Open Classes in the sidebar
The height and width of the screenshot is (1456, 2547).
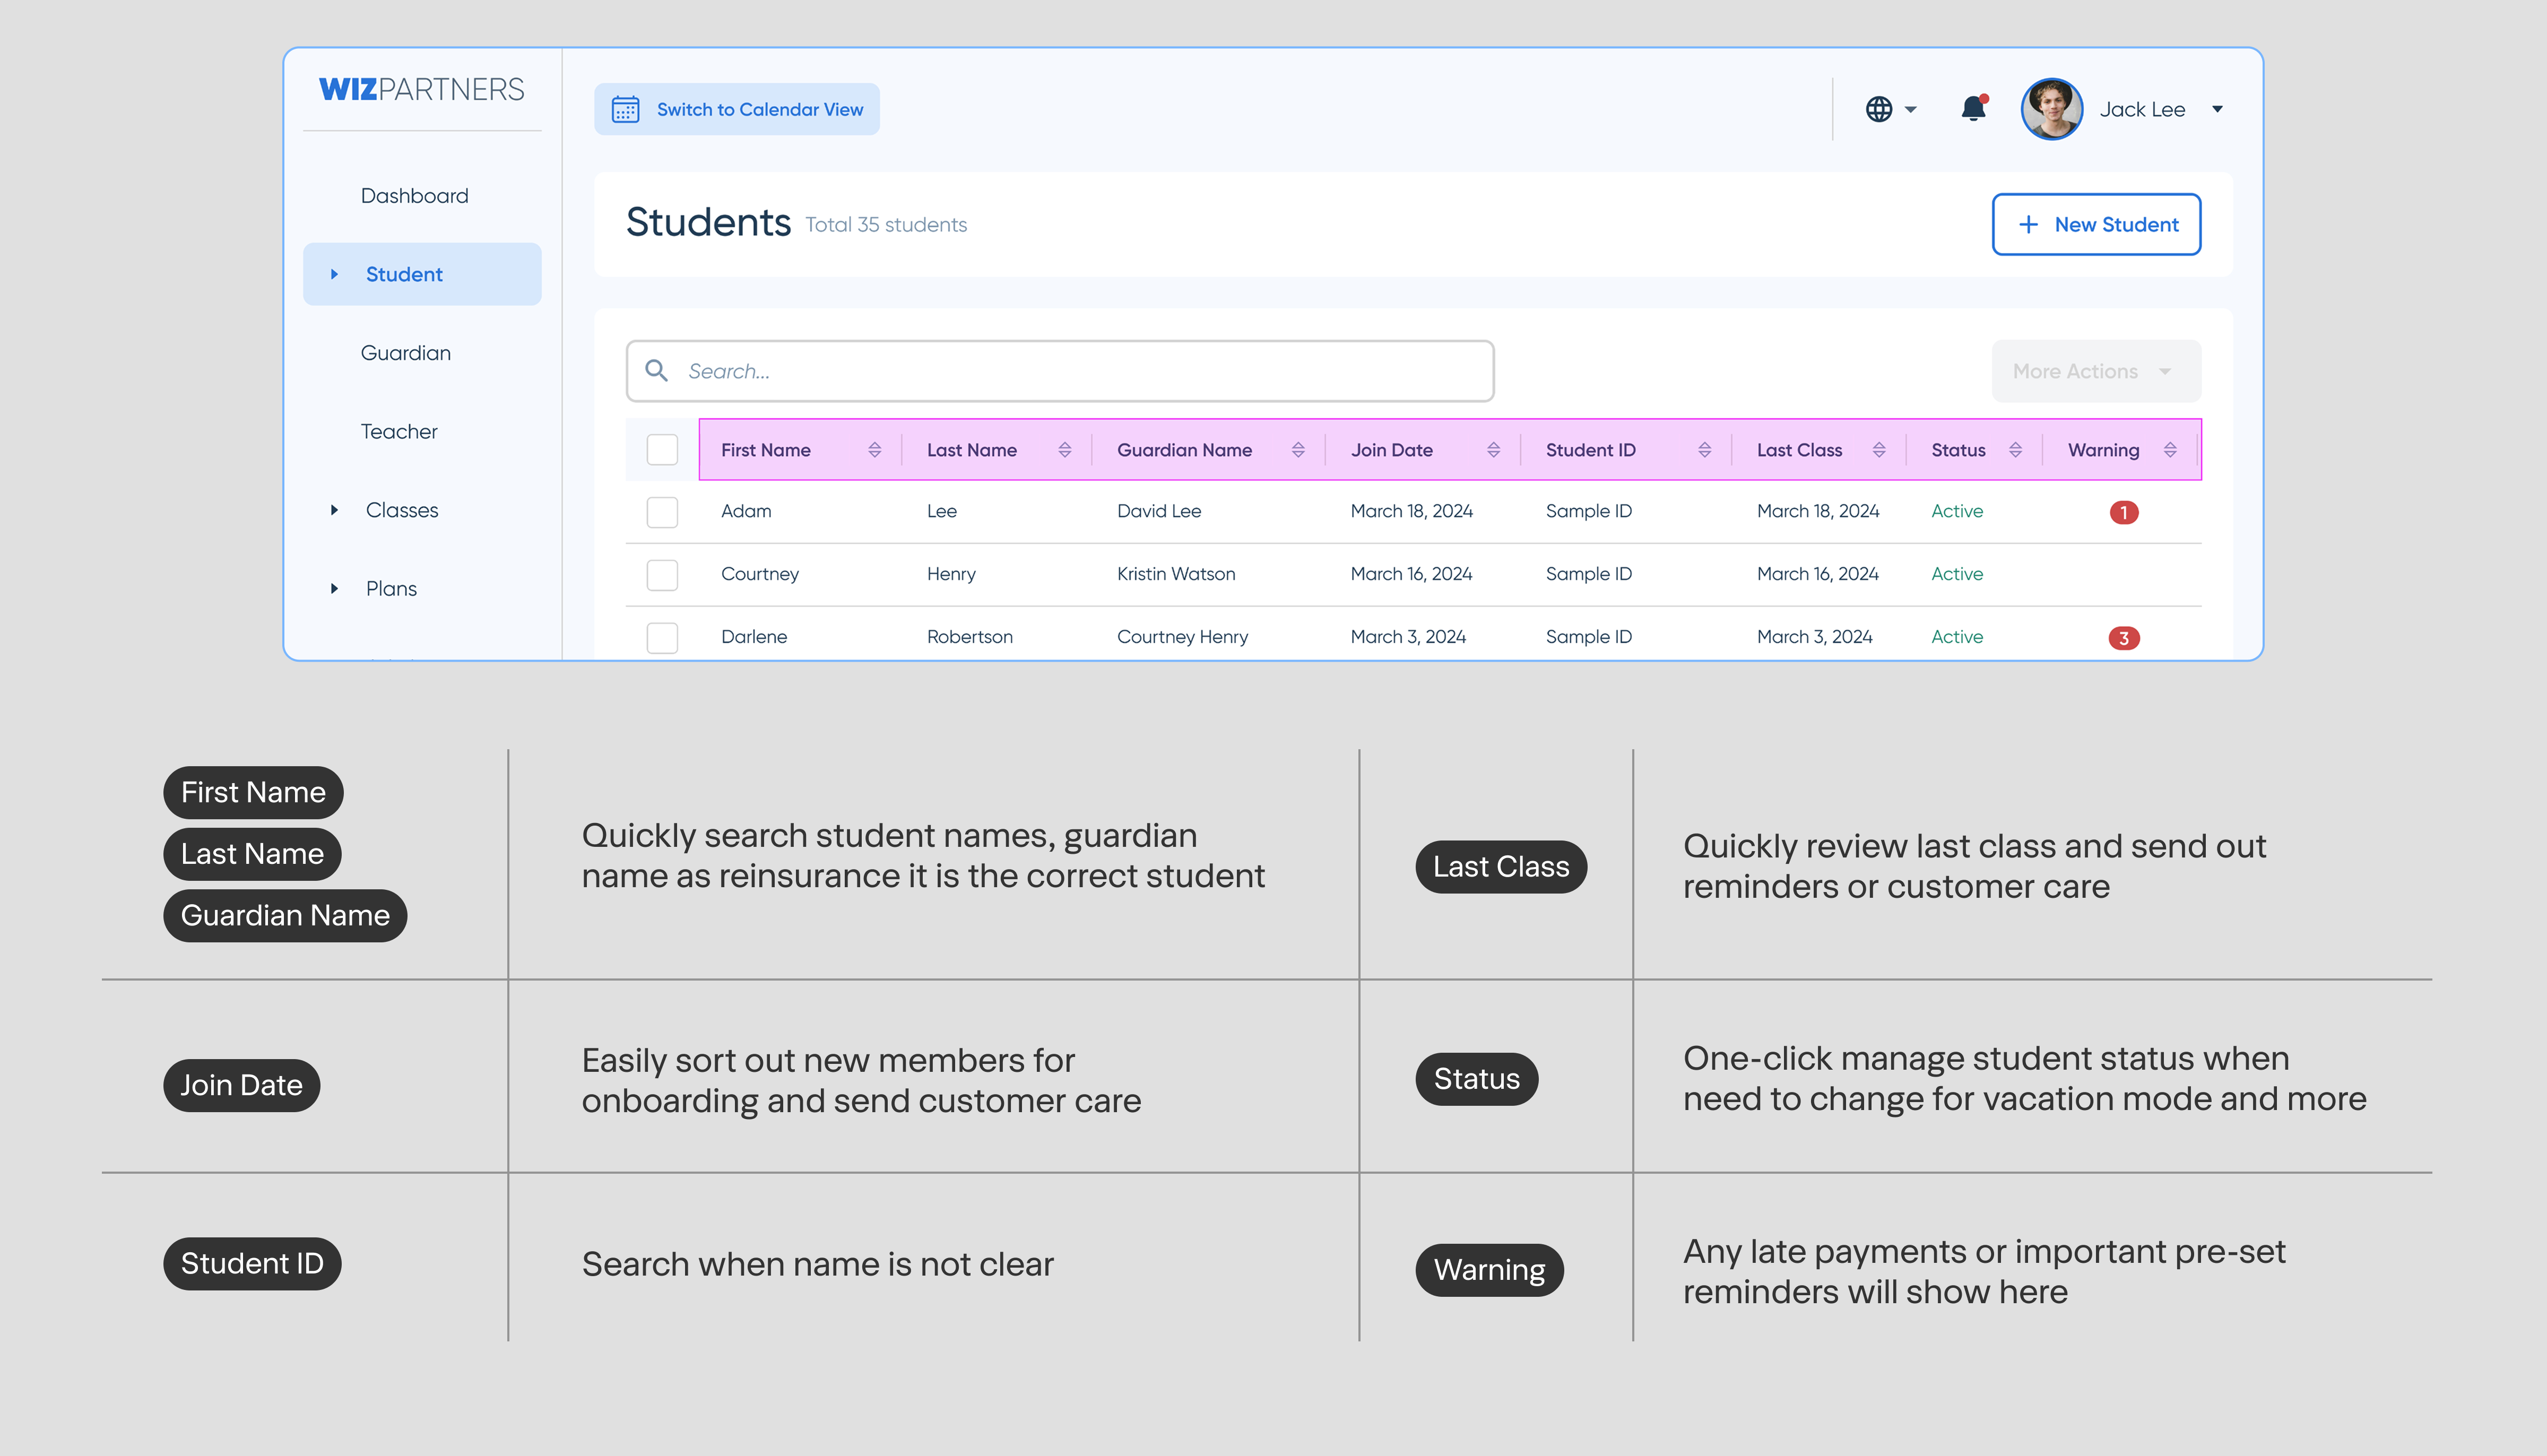(402, 510)
